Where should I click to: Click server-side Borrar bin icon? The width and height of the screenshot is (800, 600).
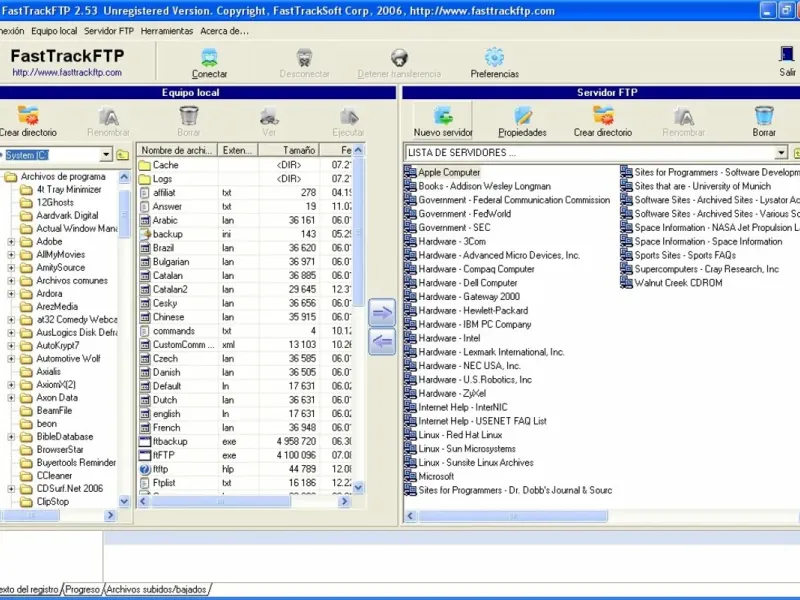[764, 116]
